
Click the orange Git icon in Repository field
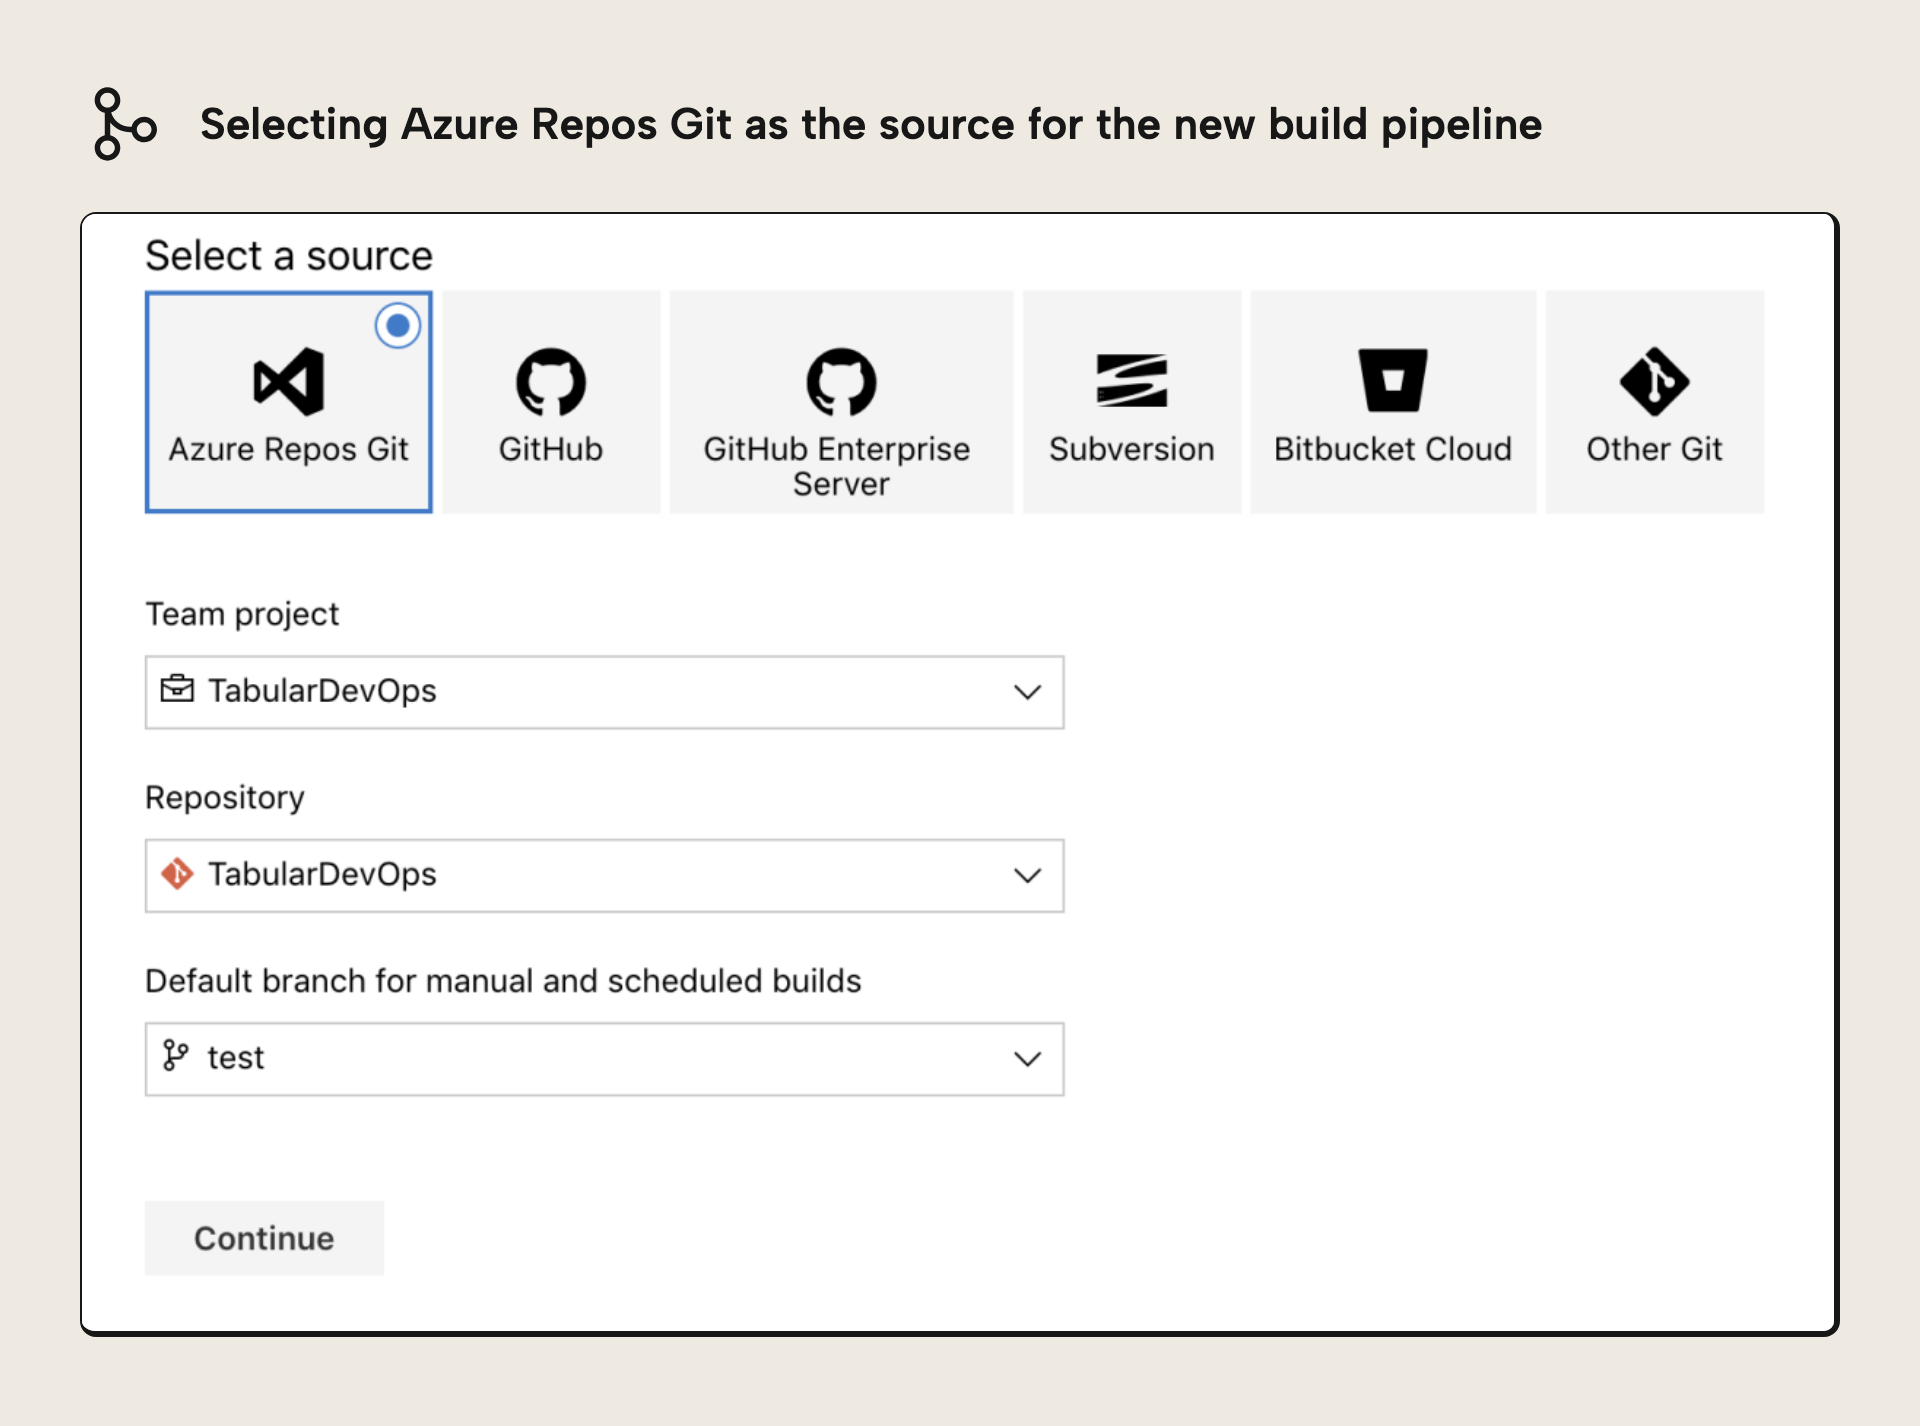pyautogui.click(x=177, y=873)
